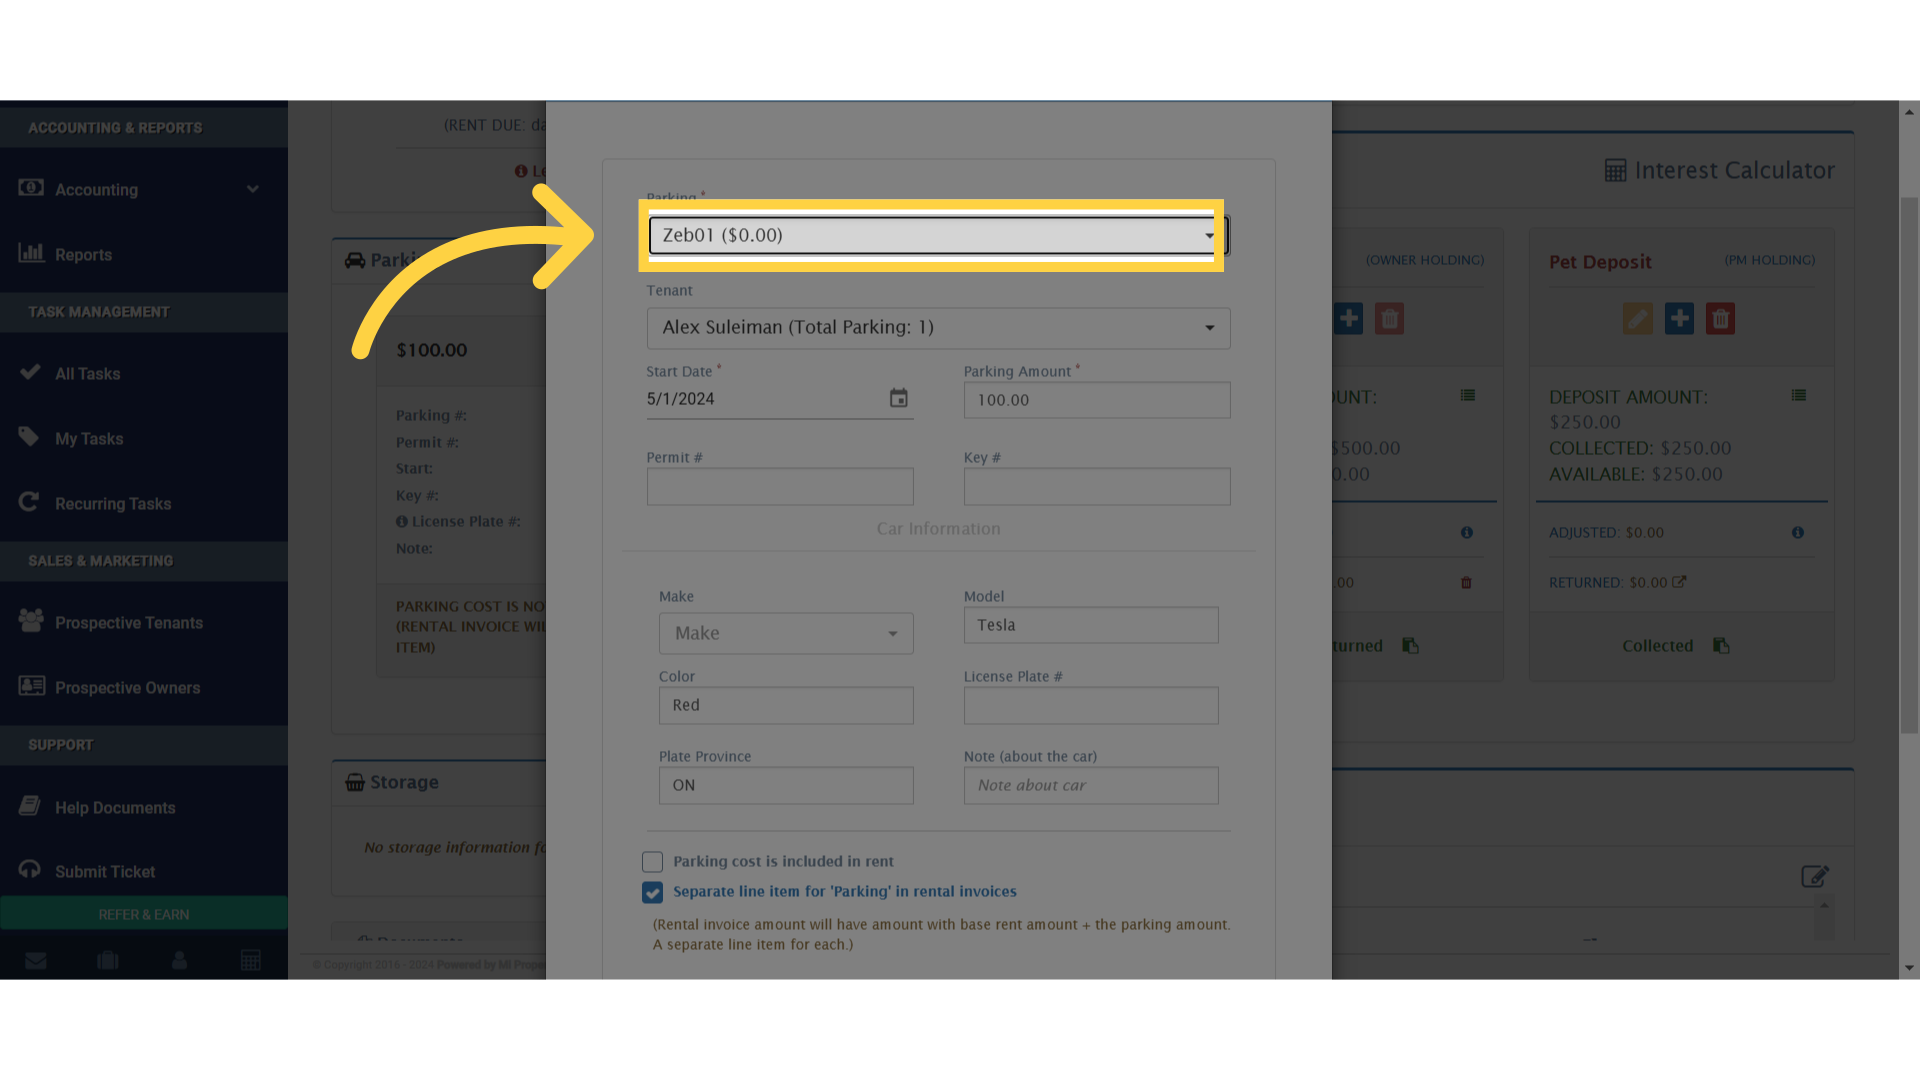Open the external link icon beside Returned: $0.00
The image size is (1920, 1080).
click(x=1679, y=581)
